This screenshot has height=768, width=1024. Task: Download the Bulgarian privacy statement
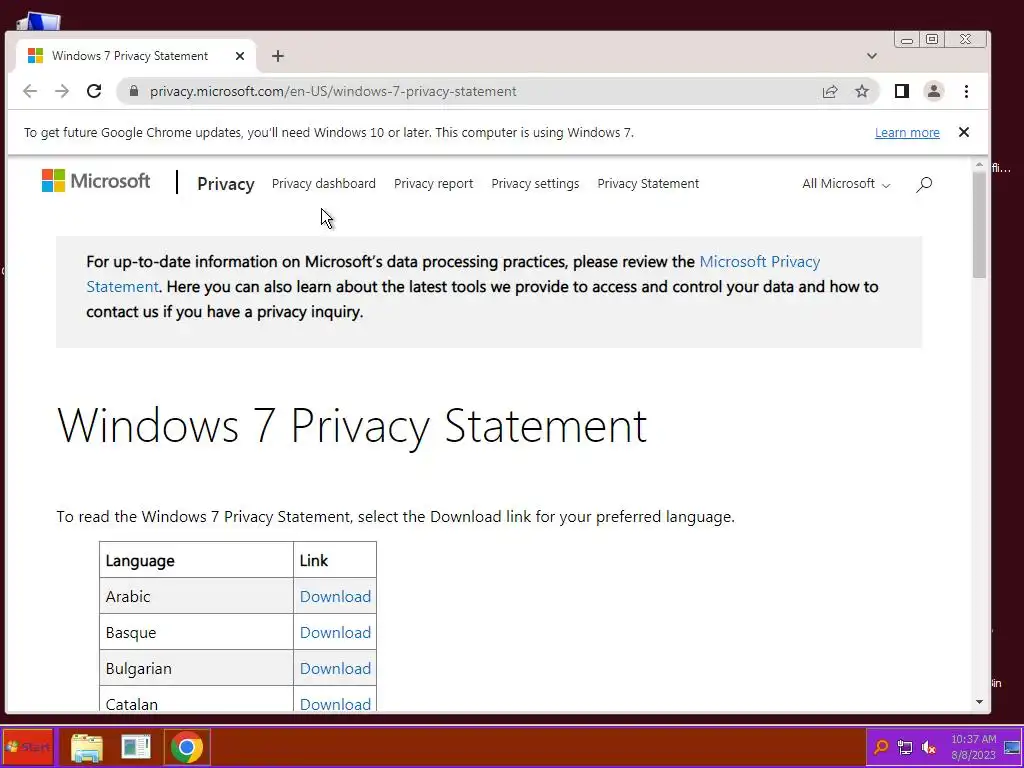click(335, 668)
